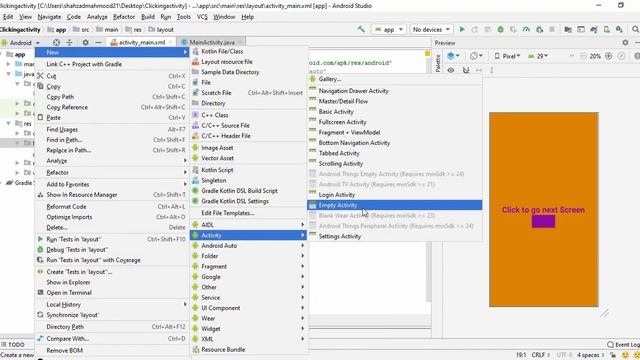Click the purple button in preview
The image size is (640, 360).
[x=543, y=222]
